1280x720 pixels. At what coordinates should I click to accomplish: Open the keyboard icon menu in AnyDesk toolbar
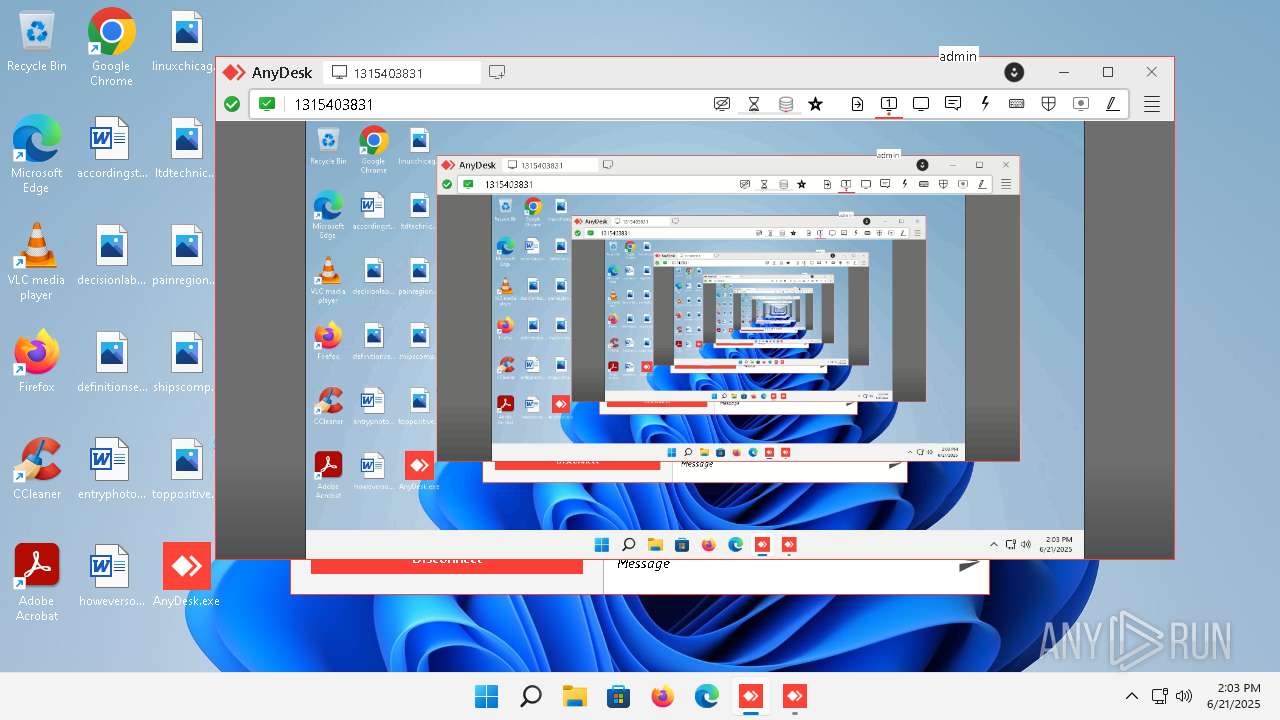click(1016, 104)
